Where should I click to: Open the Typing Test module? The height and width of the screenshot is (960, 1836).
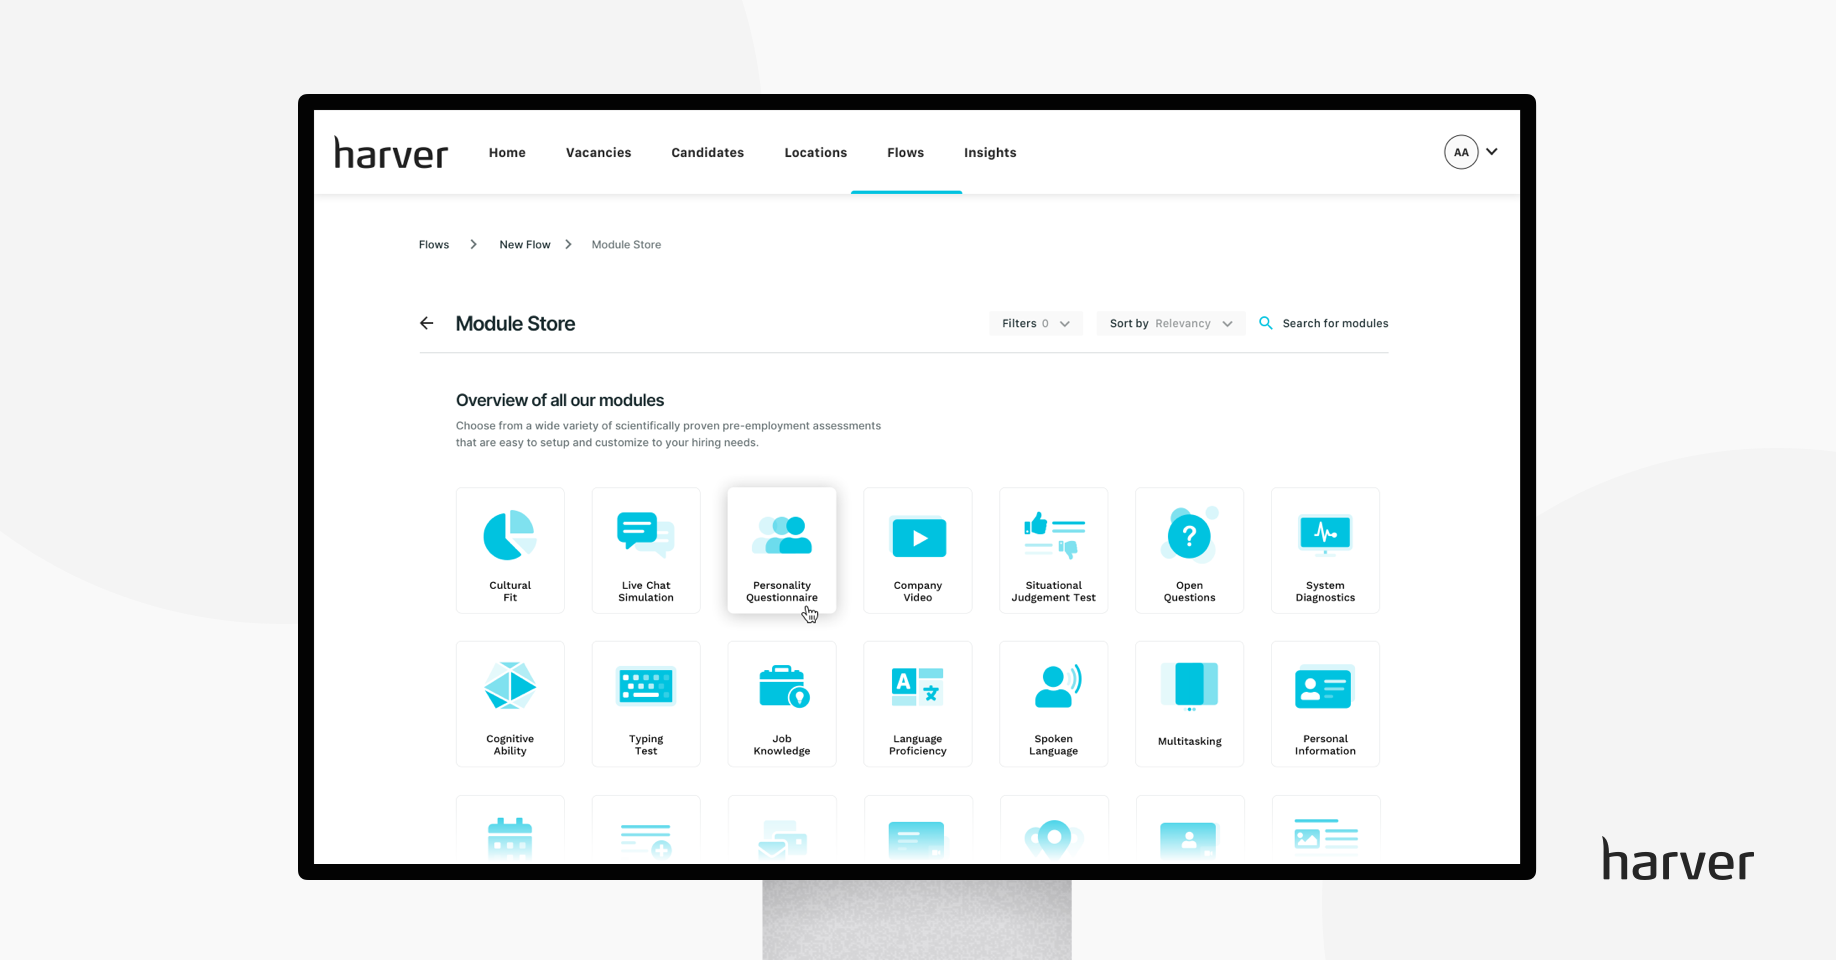tap(646, 704)
